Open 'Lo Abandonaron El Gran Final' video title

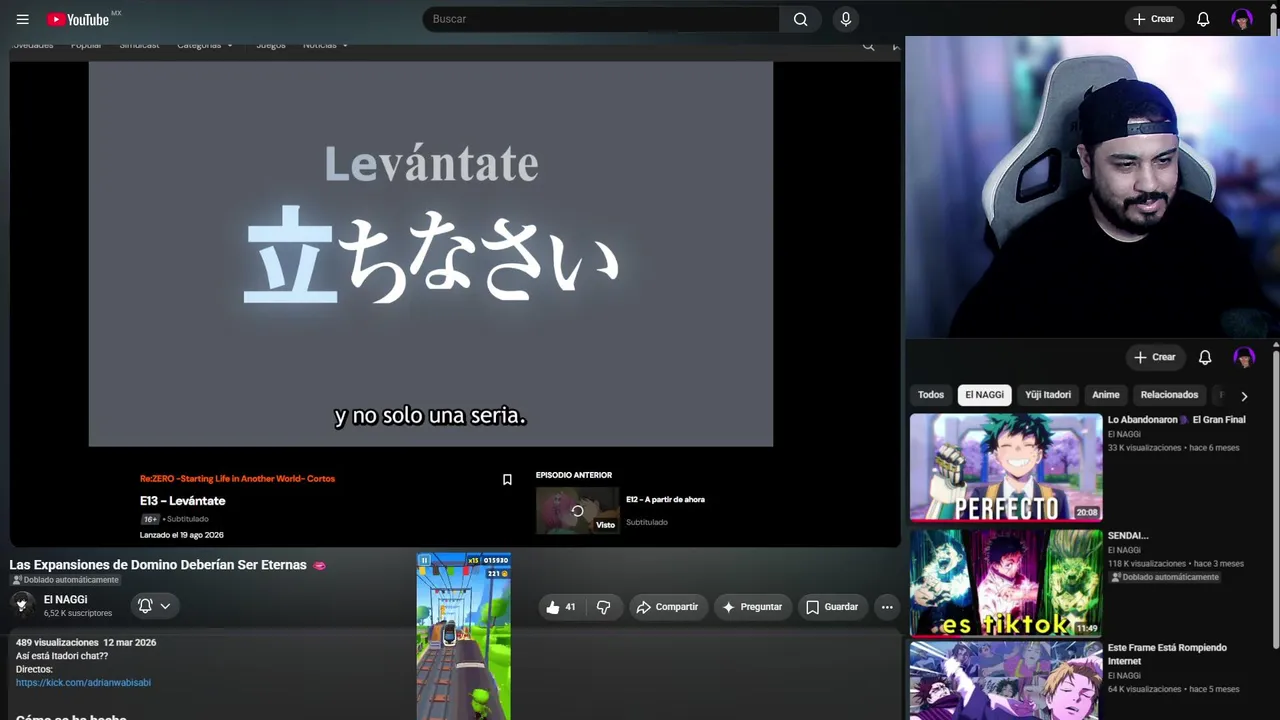pos(1176,420)
